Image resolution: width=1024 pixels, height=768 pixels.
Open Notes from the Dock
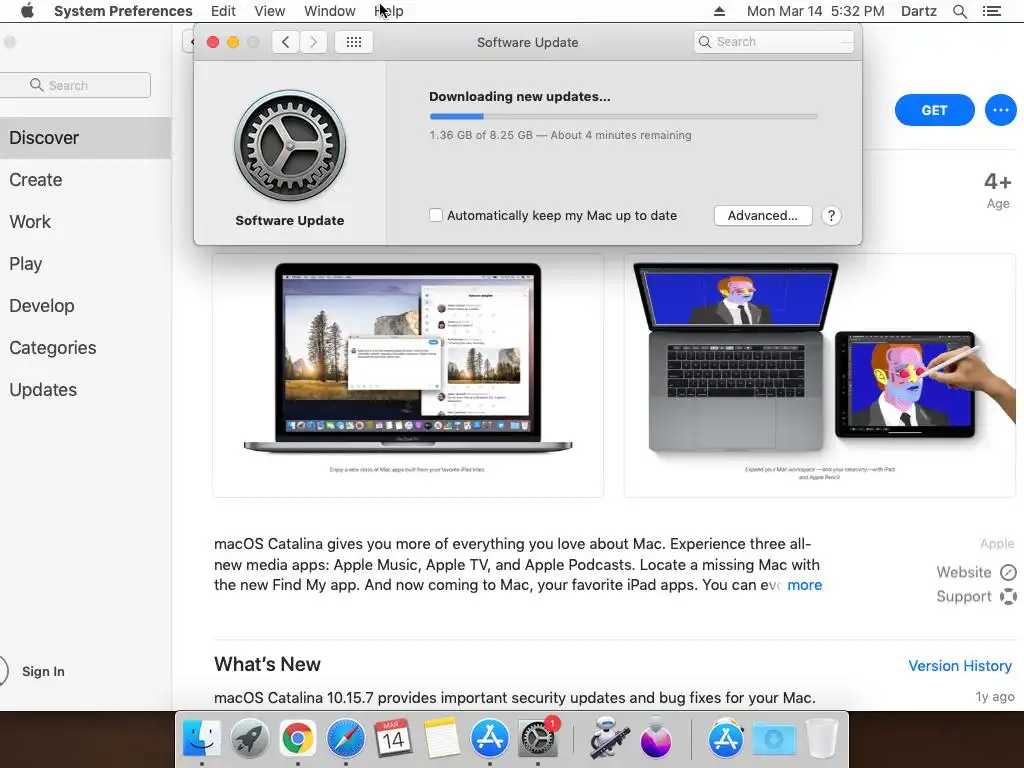[x=441, y=738]
